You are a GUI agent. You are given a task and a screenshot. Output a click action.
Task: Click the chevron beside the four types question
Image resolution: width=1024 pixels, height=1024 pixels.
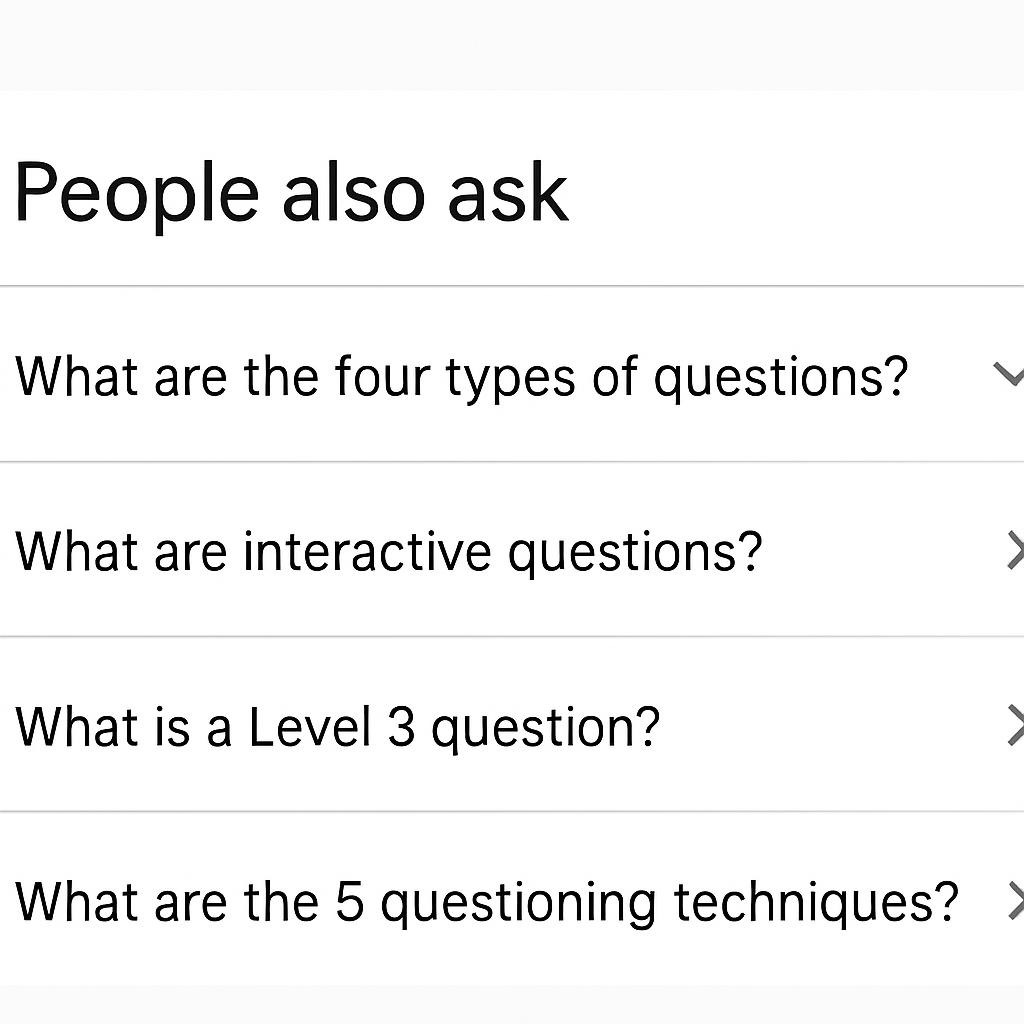[1008, 374]
